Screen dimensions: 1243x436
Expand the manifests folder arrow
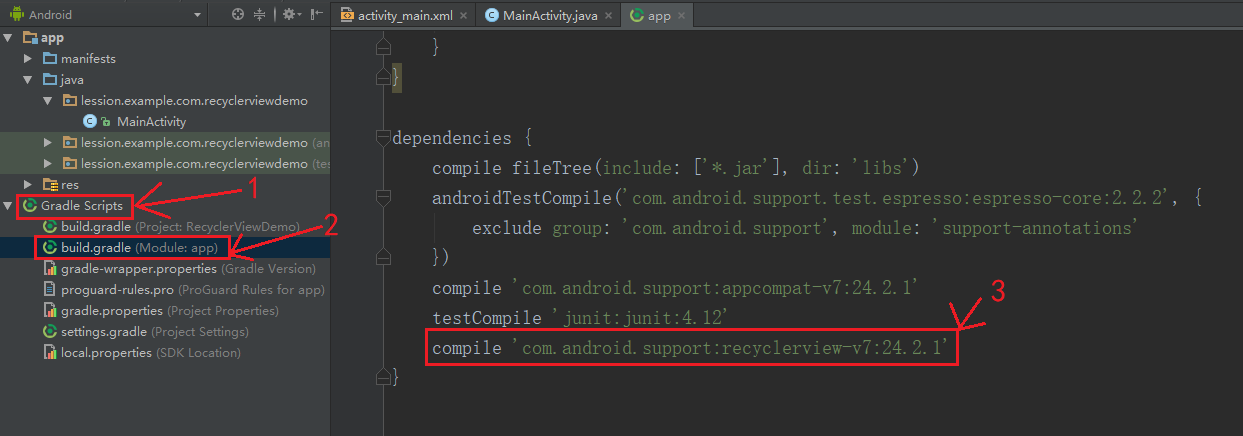(29, 58)
